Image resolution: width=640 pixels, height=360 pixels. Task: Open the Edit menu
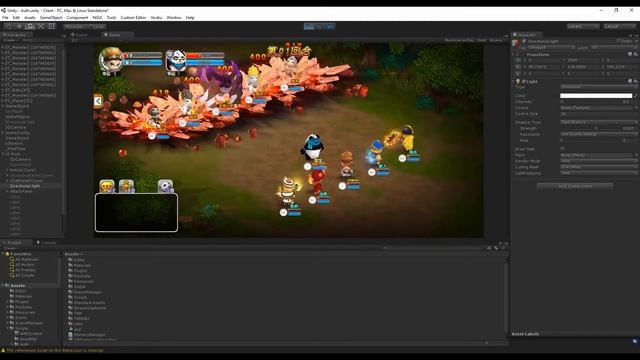[x=16, y=18]
